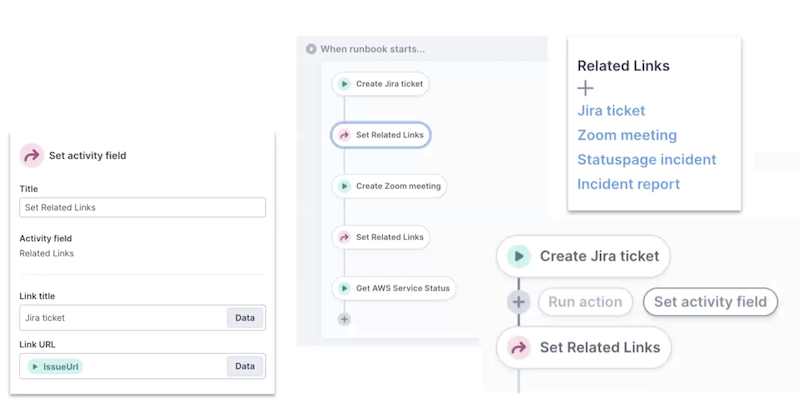Click the plus icon under Related Links heading
Image resolution: width=800 pixels, height=405 pixels.
586,88
